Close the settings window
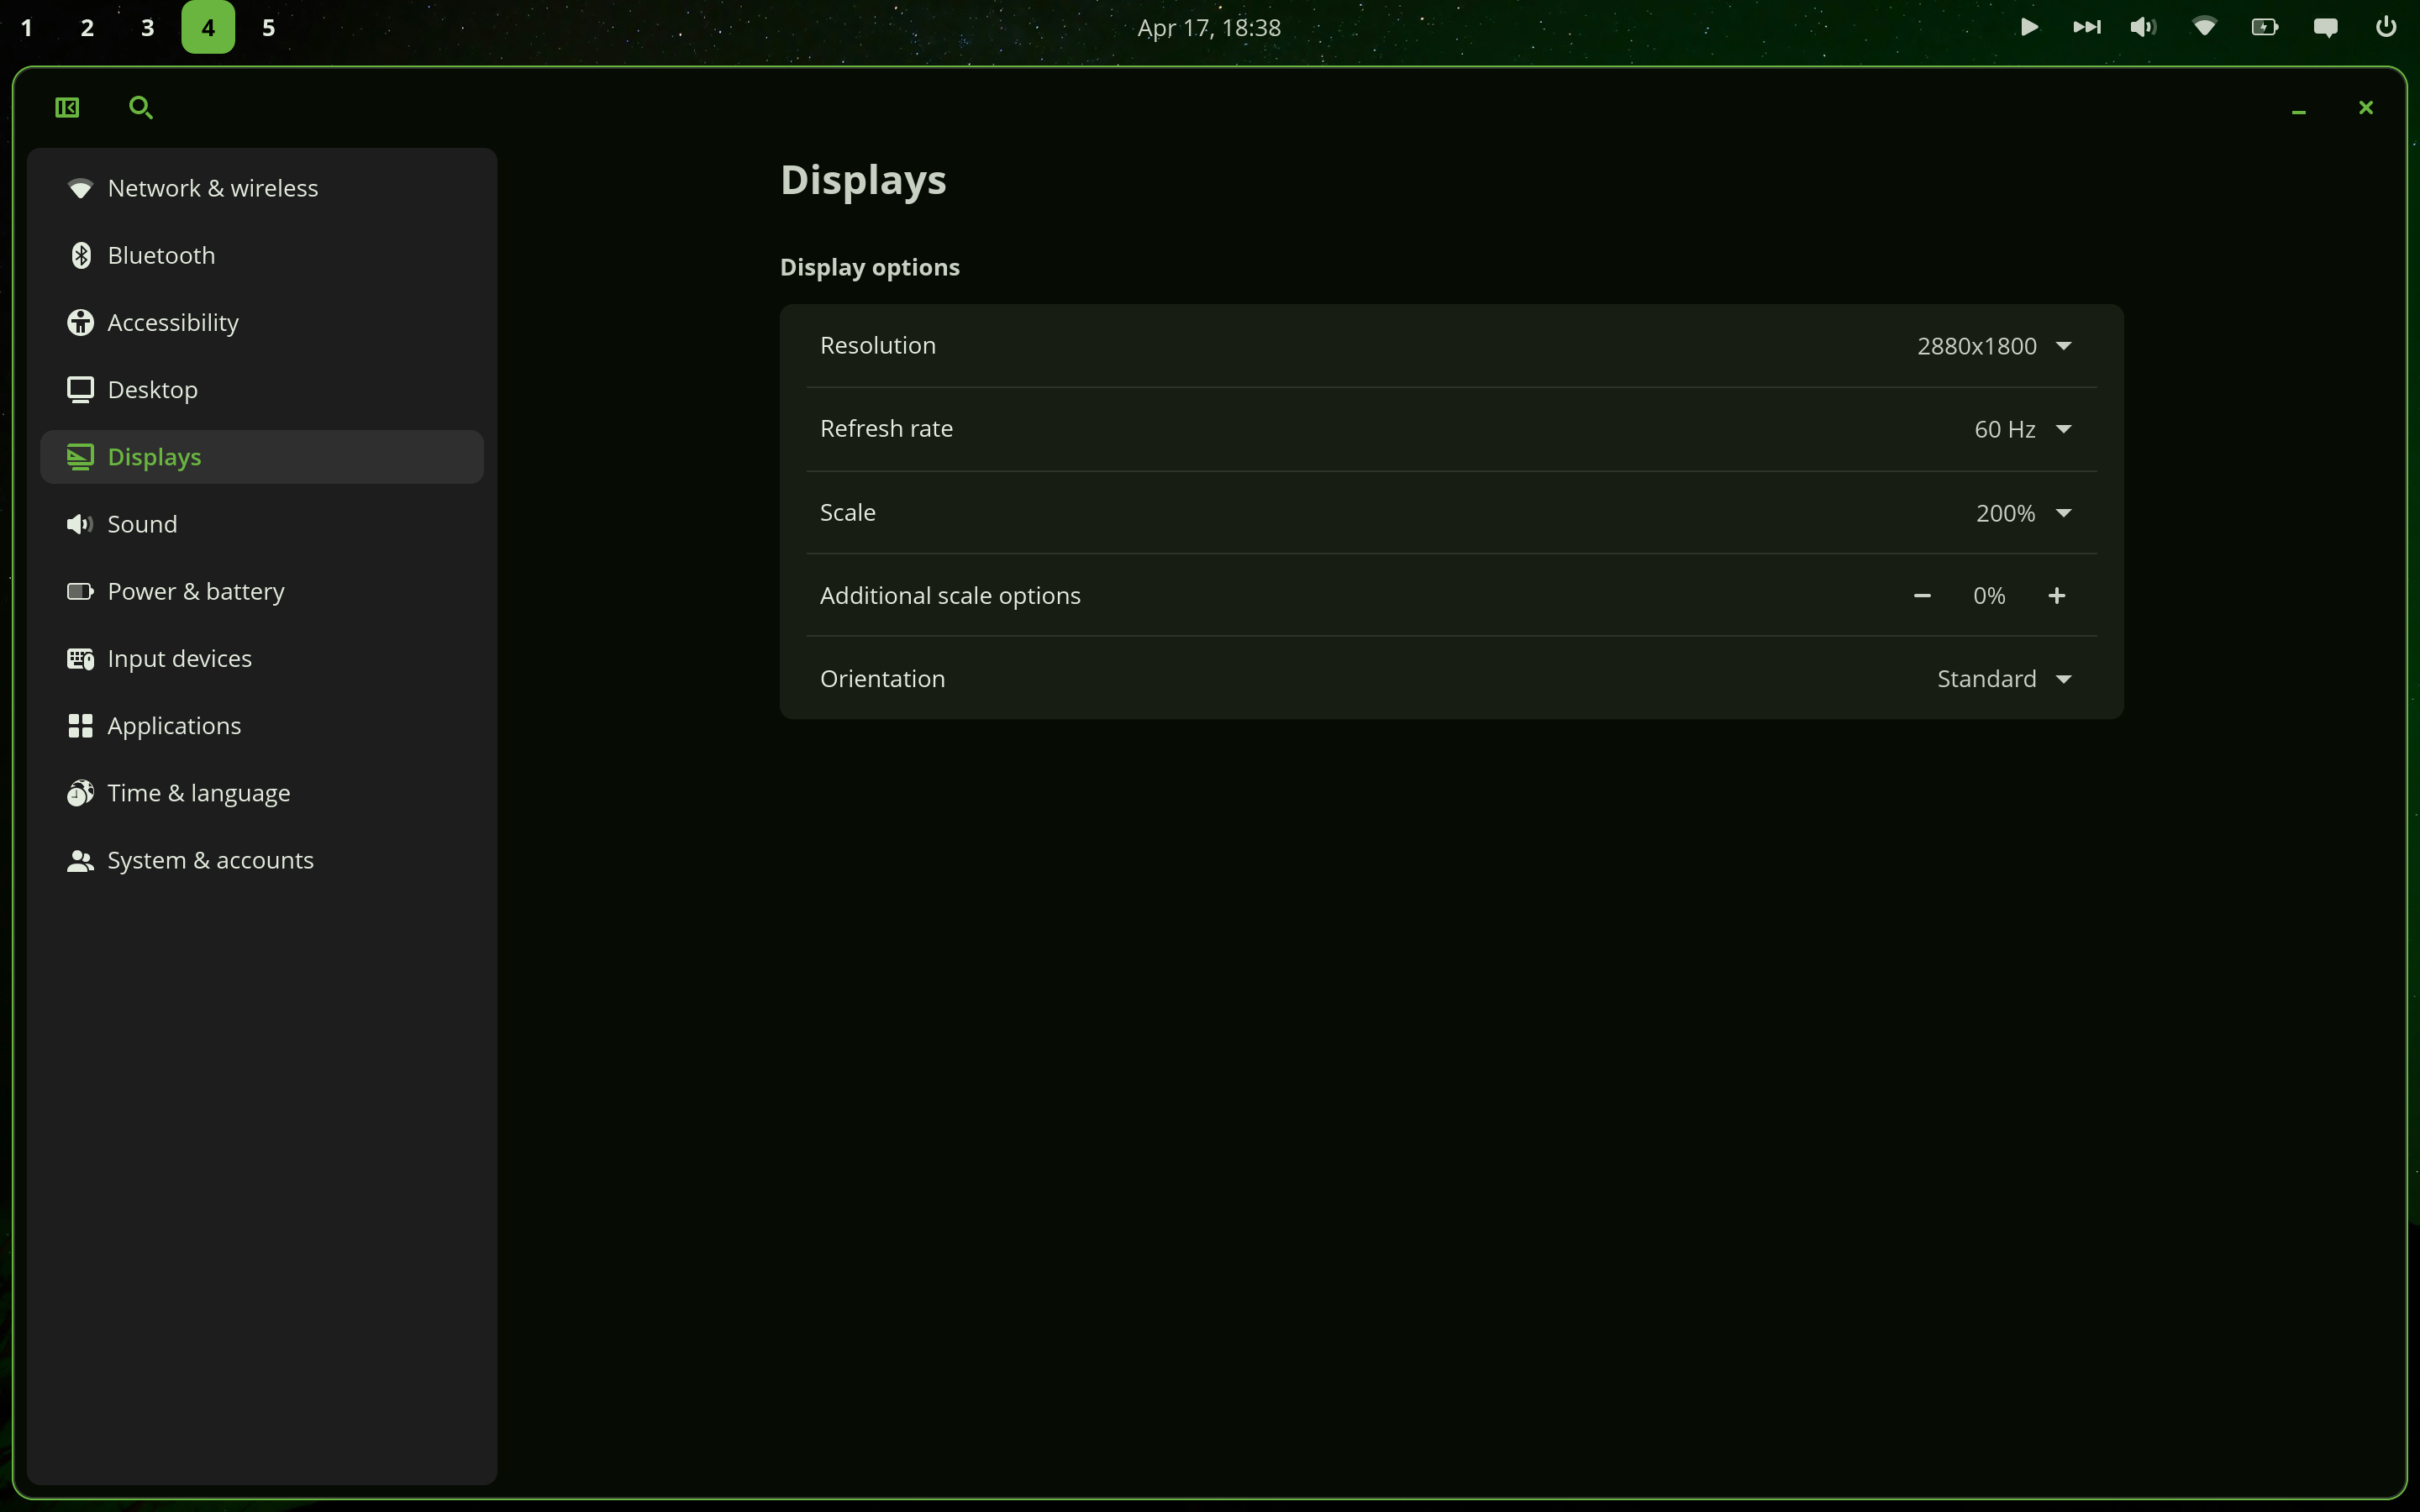2420x1512 pixels. (2365, 107)
